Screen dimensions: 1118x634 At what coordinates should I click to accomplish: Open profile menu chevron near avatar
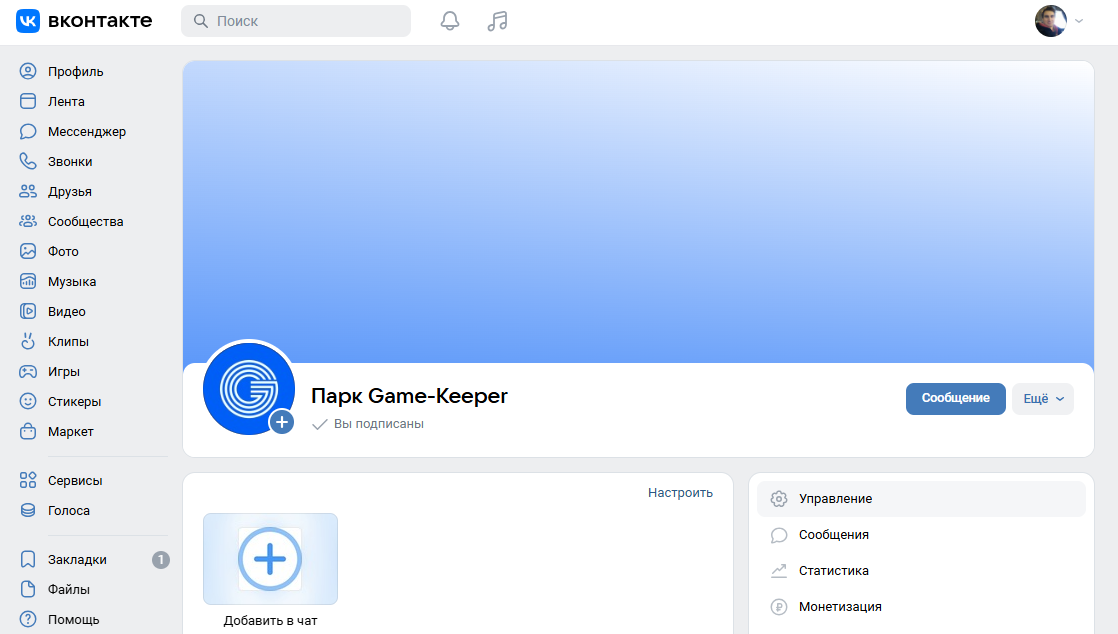click(x=1079, y=21)
